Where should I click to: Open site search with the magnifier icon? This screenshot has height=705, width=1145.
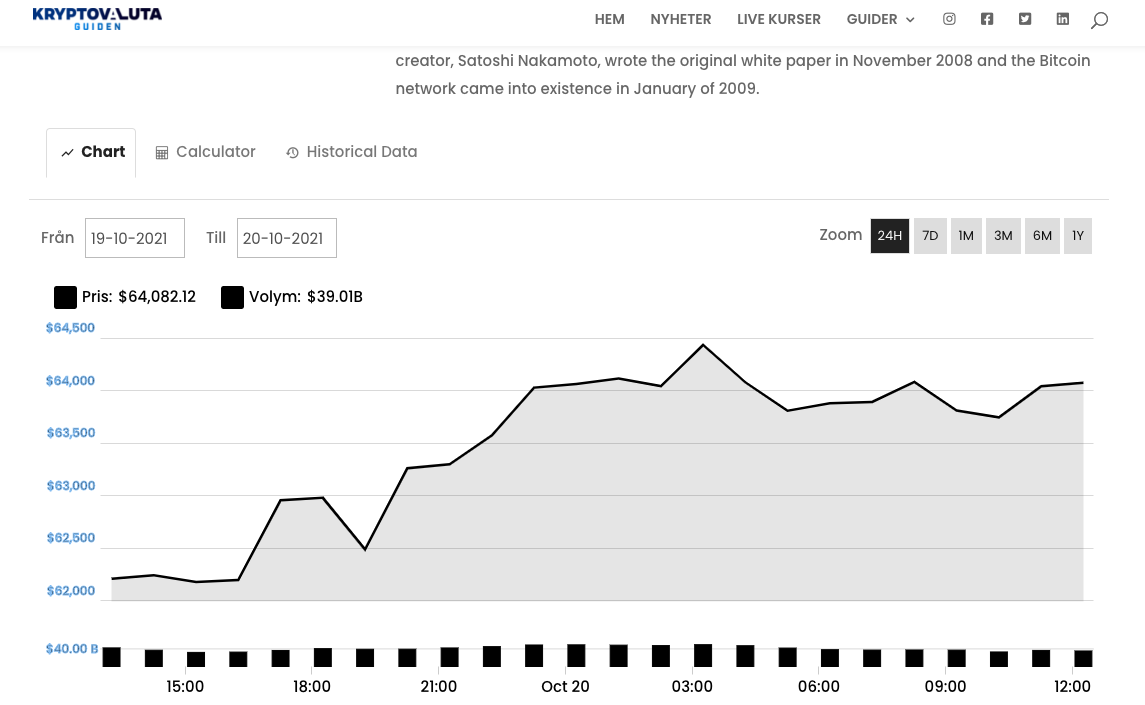click(1099, 20)
